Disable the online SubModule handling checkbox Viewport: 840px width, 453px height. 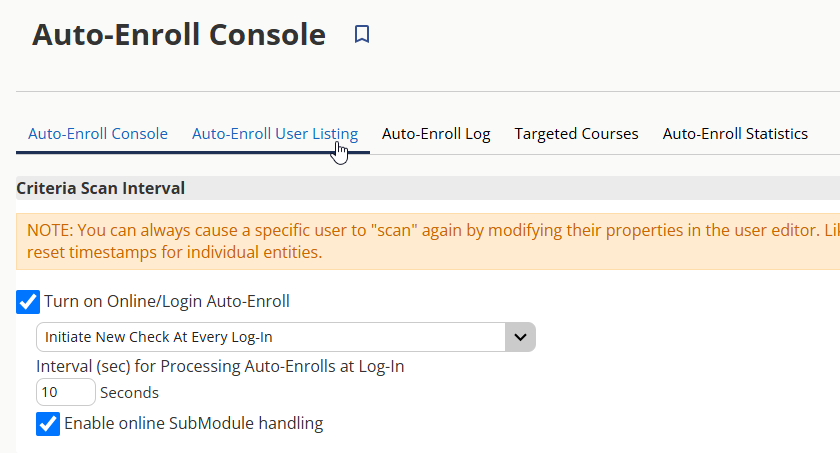tap(48, 424)
